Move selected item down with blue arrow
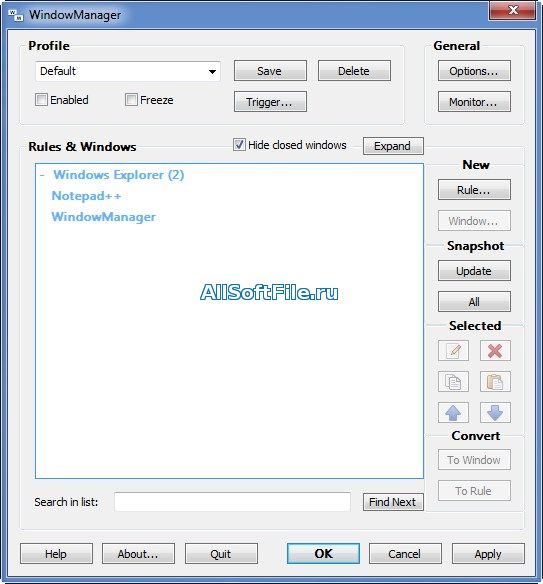 (495, 412)
